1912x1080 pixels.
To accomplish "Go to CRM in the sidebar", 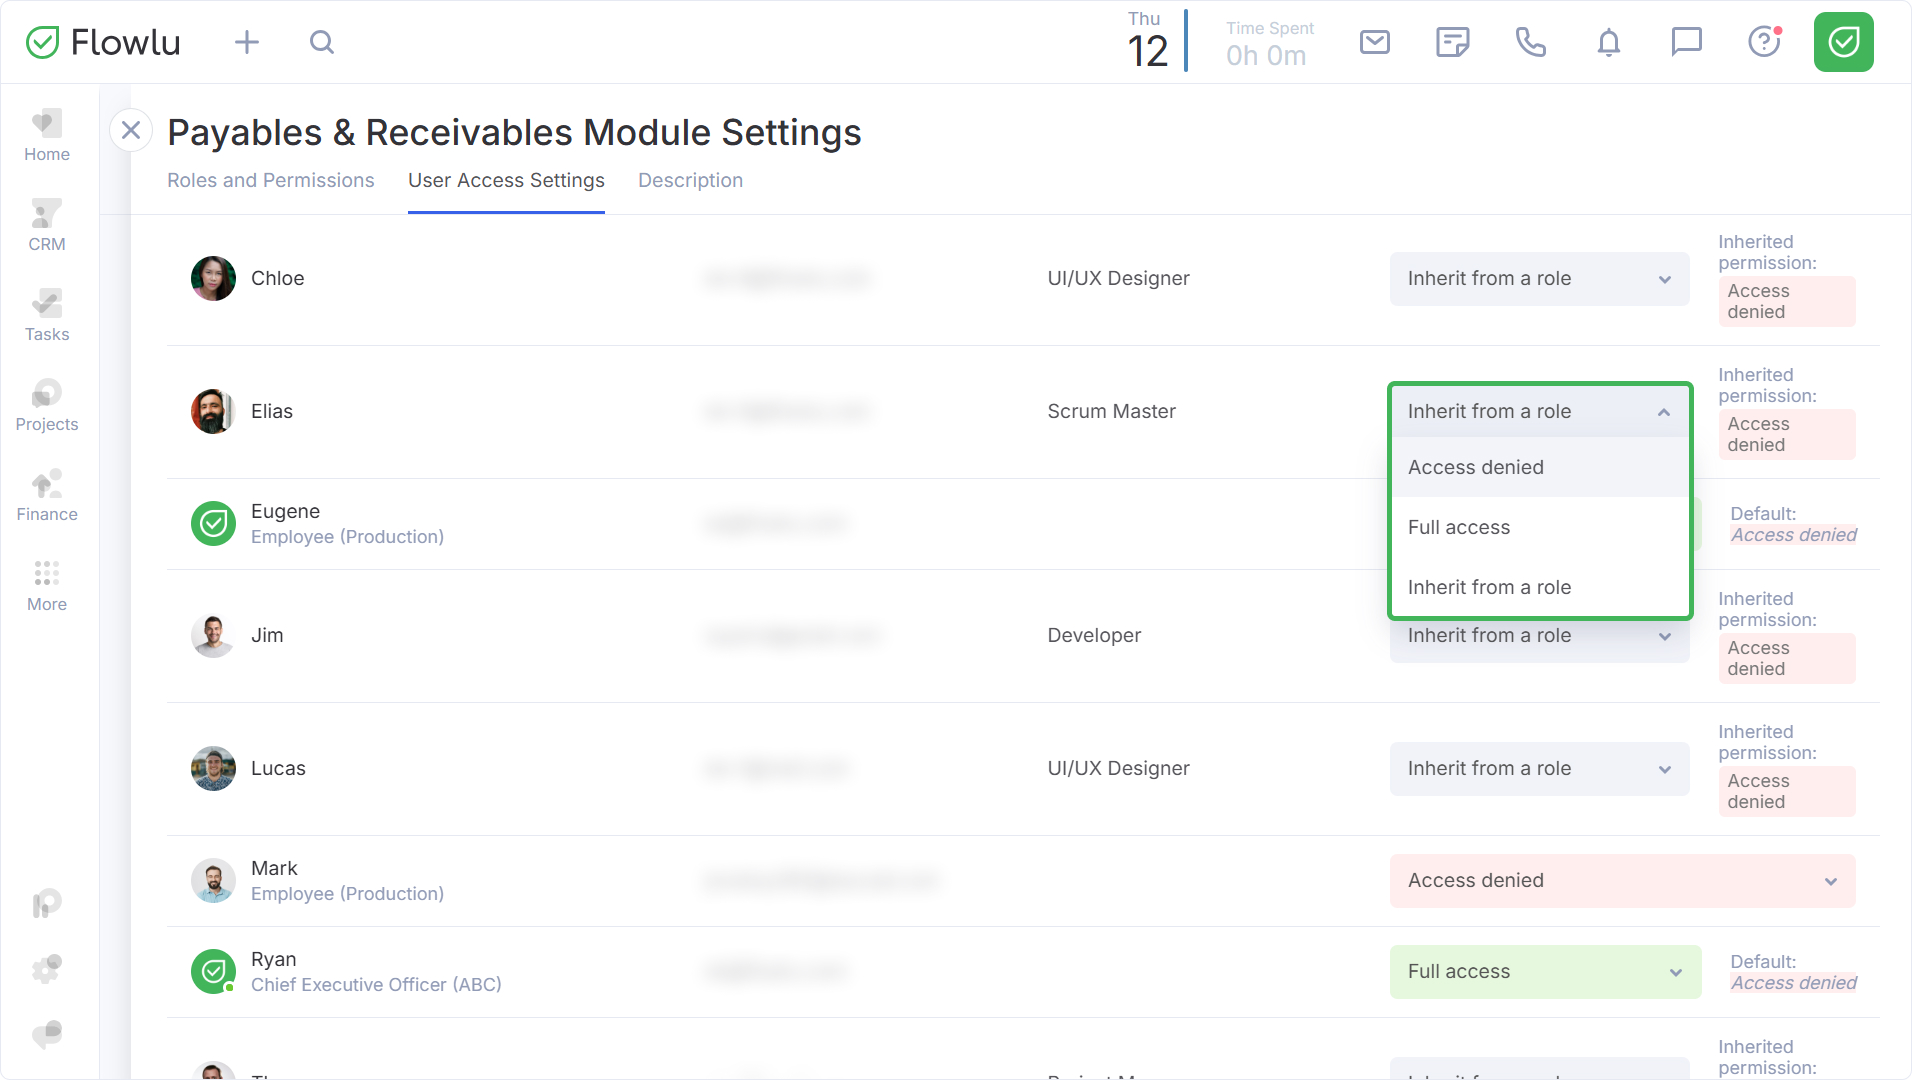I will 47,225.
